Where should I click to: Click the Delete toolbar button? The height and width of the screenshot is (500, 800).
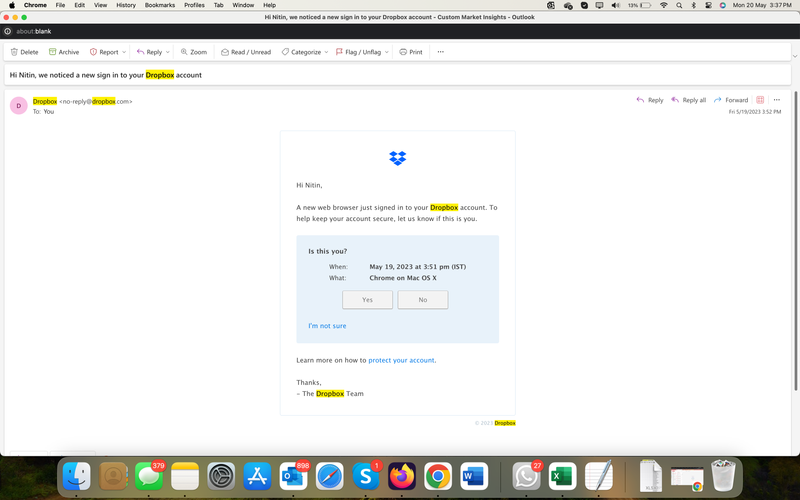point(24,52)
